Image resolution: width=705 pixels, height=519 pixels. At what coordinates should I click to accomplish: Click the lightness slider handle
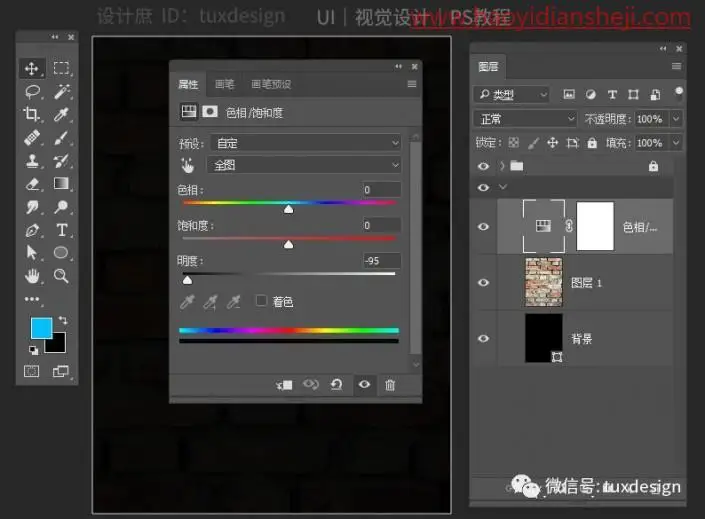click(187, 280)
